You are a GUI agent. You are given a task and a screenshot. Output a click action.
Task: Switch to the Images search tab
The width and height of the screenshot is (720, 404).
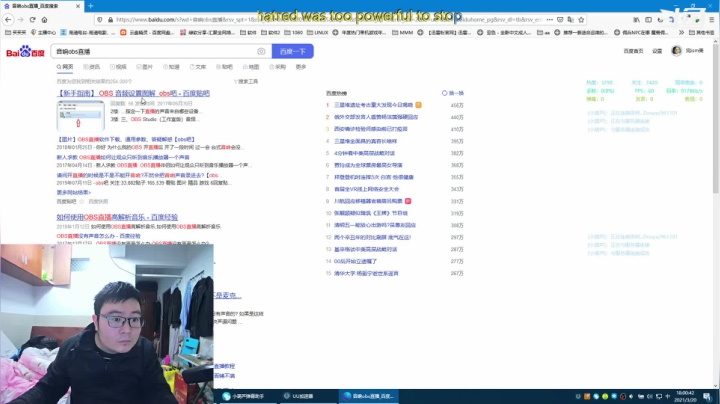tap(145, 67)
